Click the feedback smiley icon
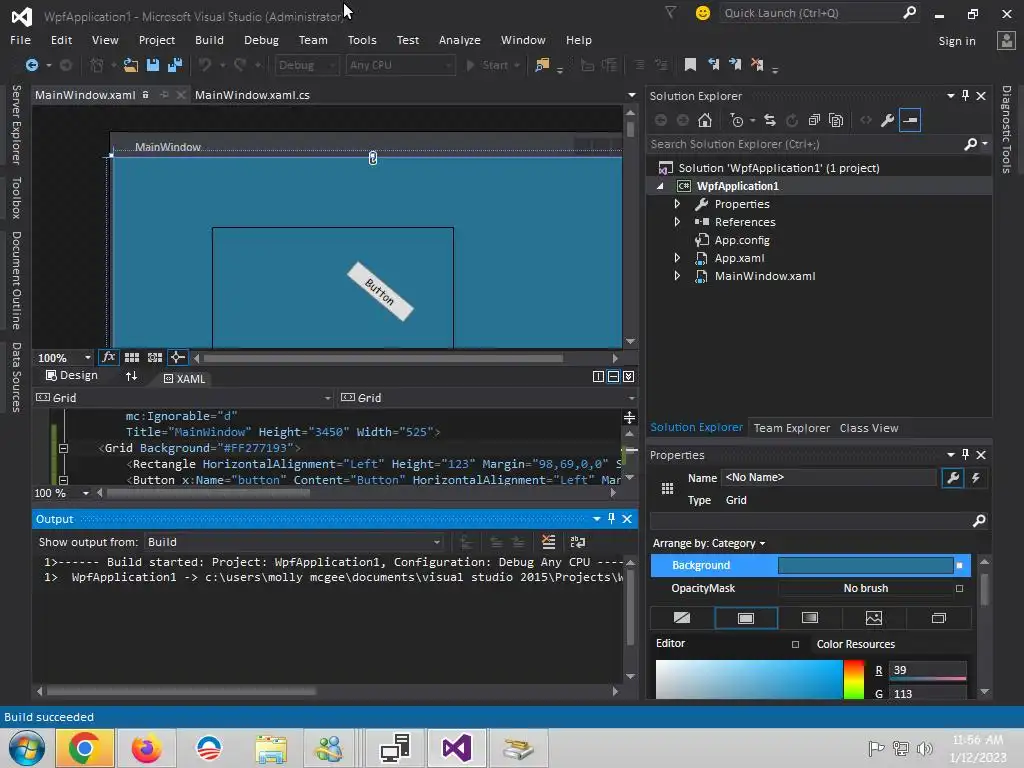This screenshot has width=1024, height=768. pos(703,13)
